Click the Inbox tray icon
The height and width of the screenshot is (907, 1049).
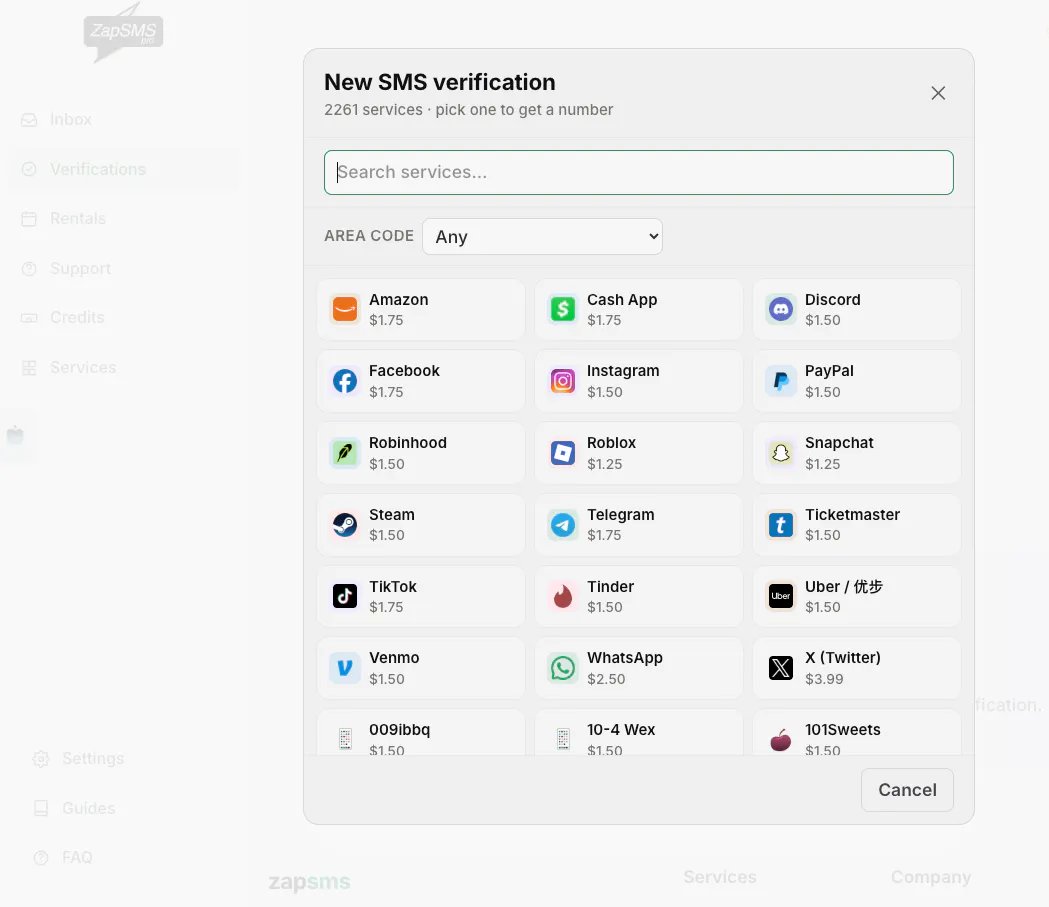click(29, 120)
